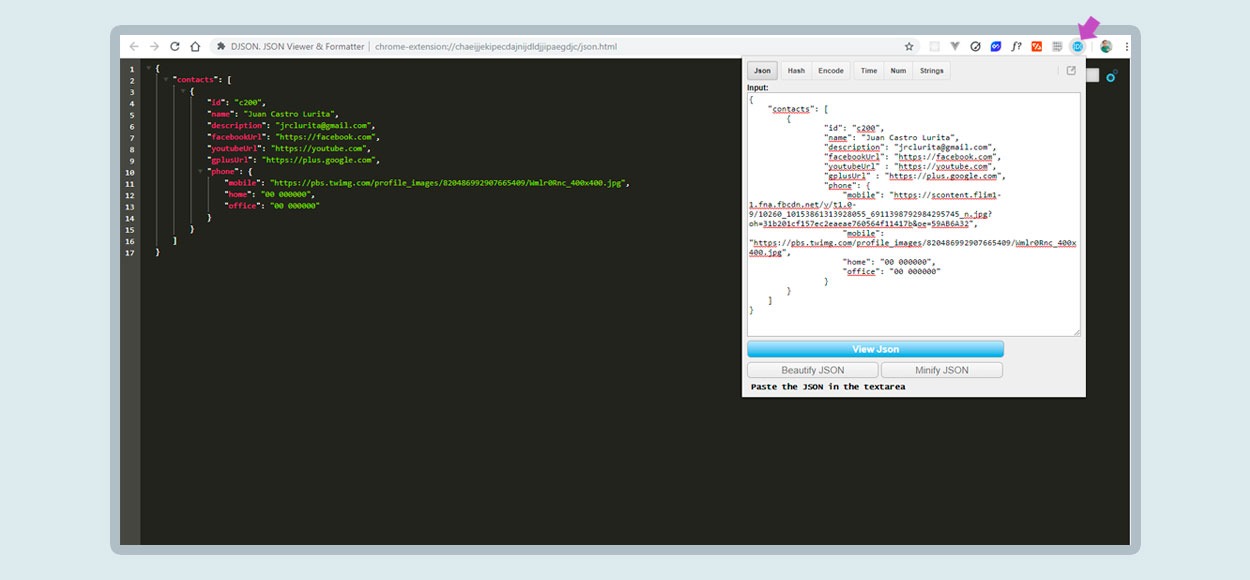Open the gray grid extension icon

pos(1057,46)
